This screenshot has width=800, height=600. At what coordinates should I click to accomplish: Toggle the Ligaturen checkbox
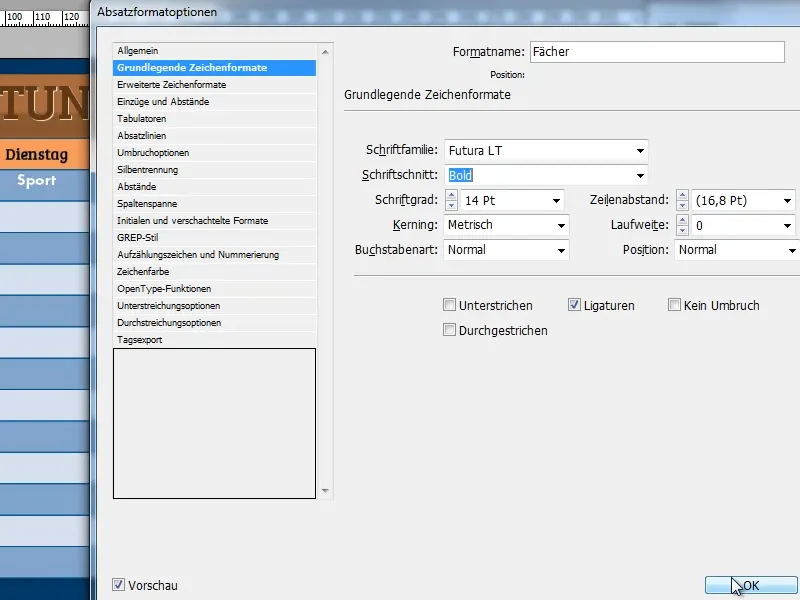tap(574, 305)
